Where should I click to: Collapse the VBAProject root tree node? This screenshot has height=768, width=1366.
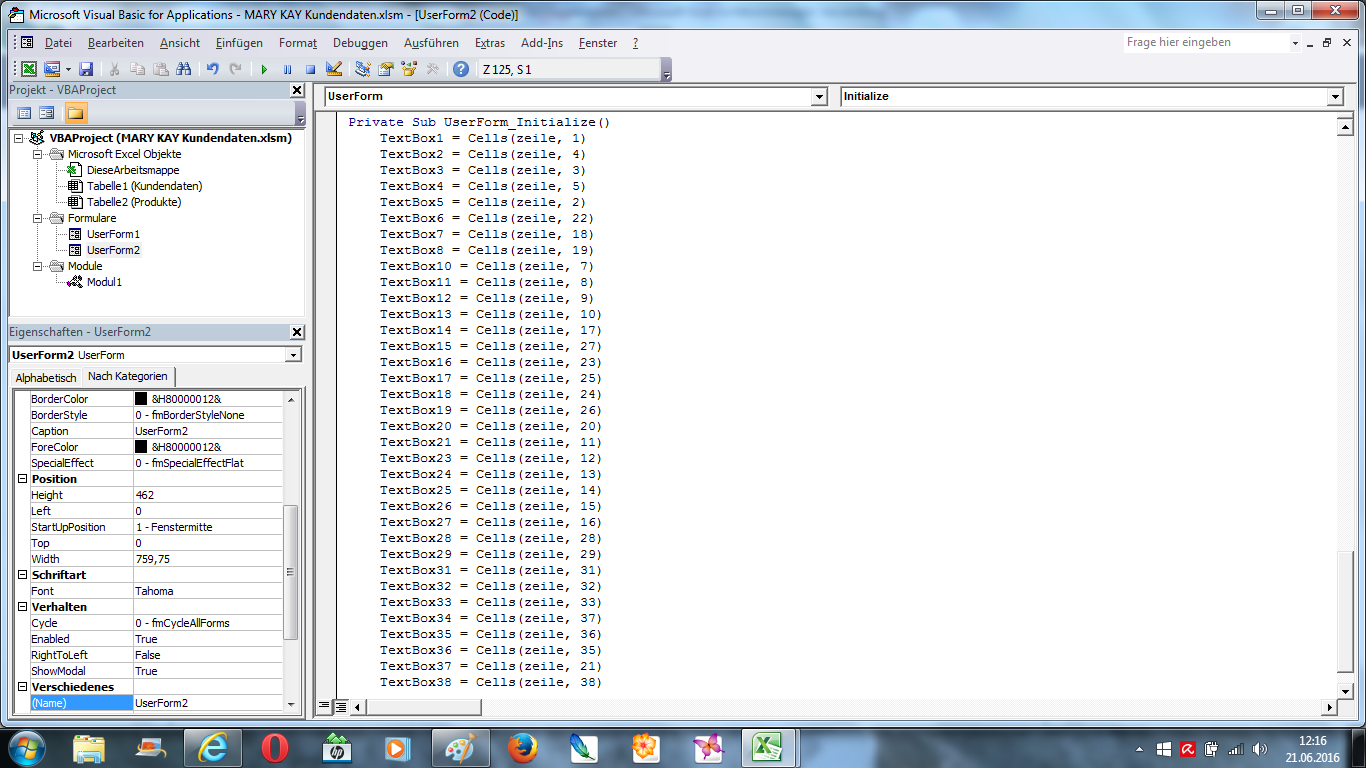[x=19, y=138]
